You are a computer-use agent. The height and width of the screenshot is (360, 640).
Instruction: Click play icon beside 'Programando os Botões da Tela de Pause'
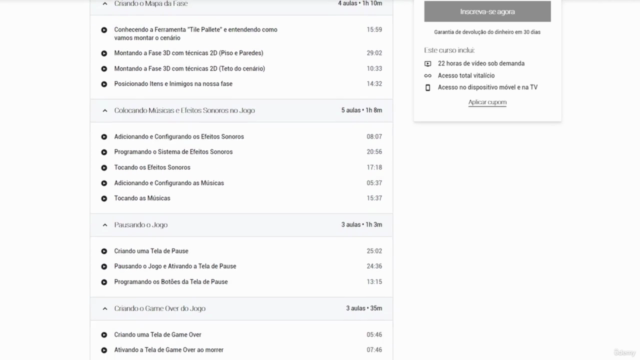click(x=104, y=282)
